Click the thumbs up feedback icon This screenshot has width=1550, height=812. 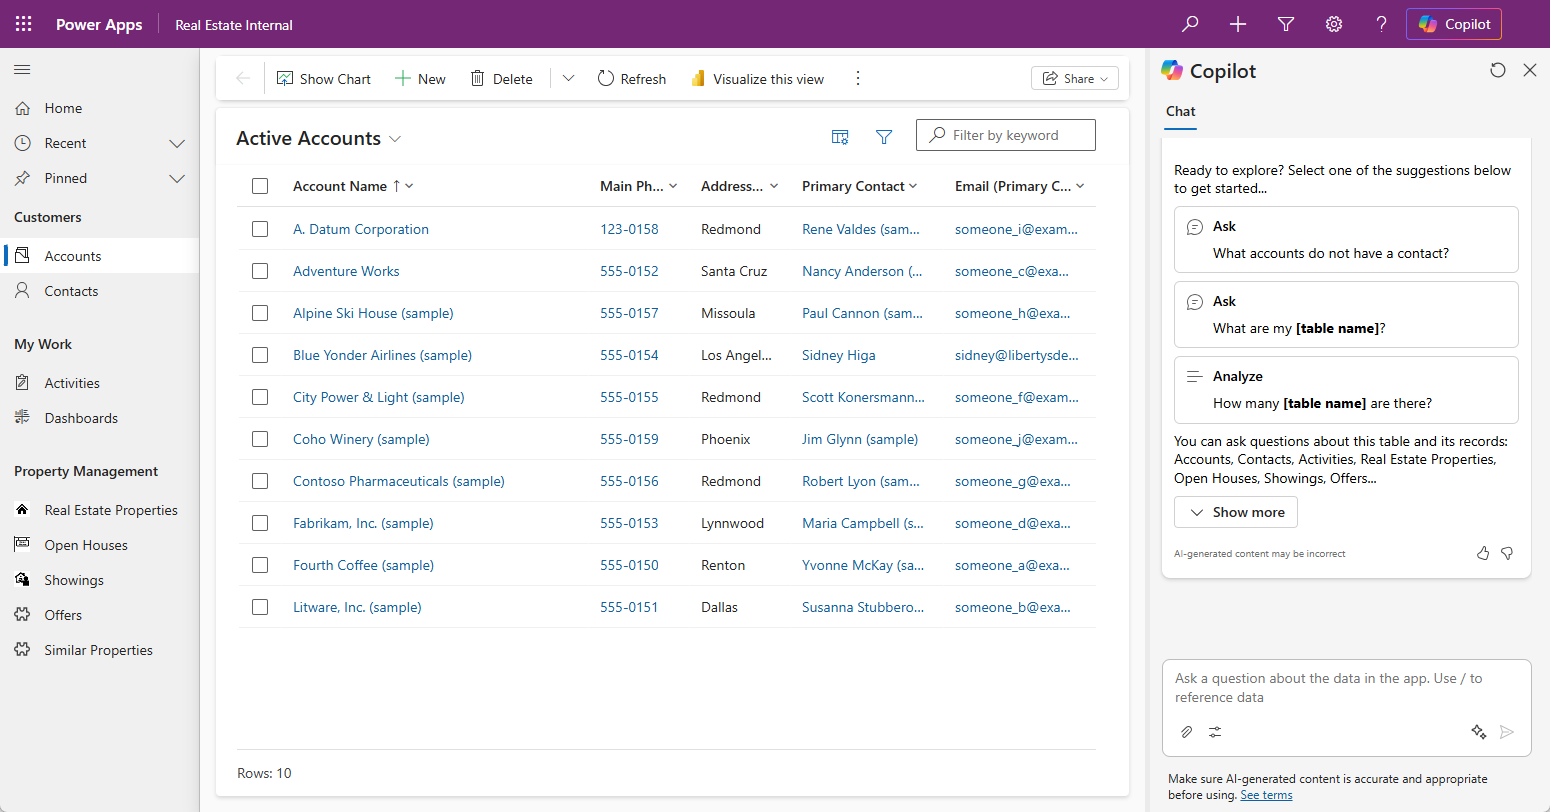coord(1483,553)
